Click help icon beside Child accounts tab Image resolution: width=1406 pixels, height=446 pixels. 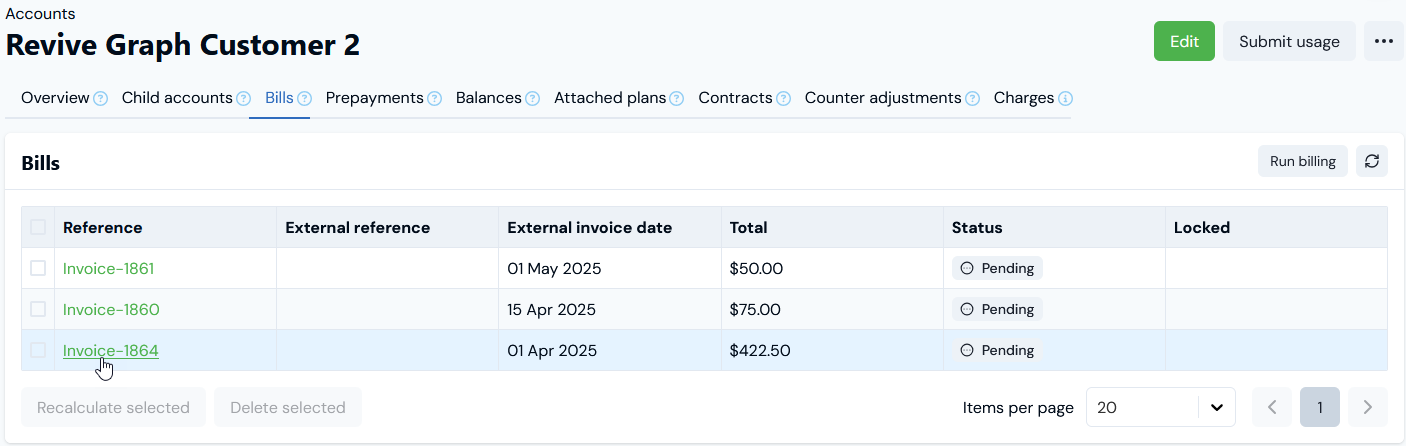(243, 99)
